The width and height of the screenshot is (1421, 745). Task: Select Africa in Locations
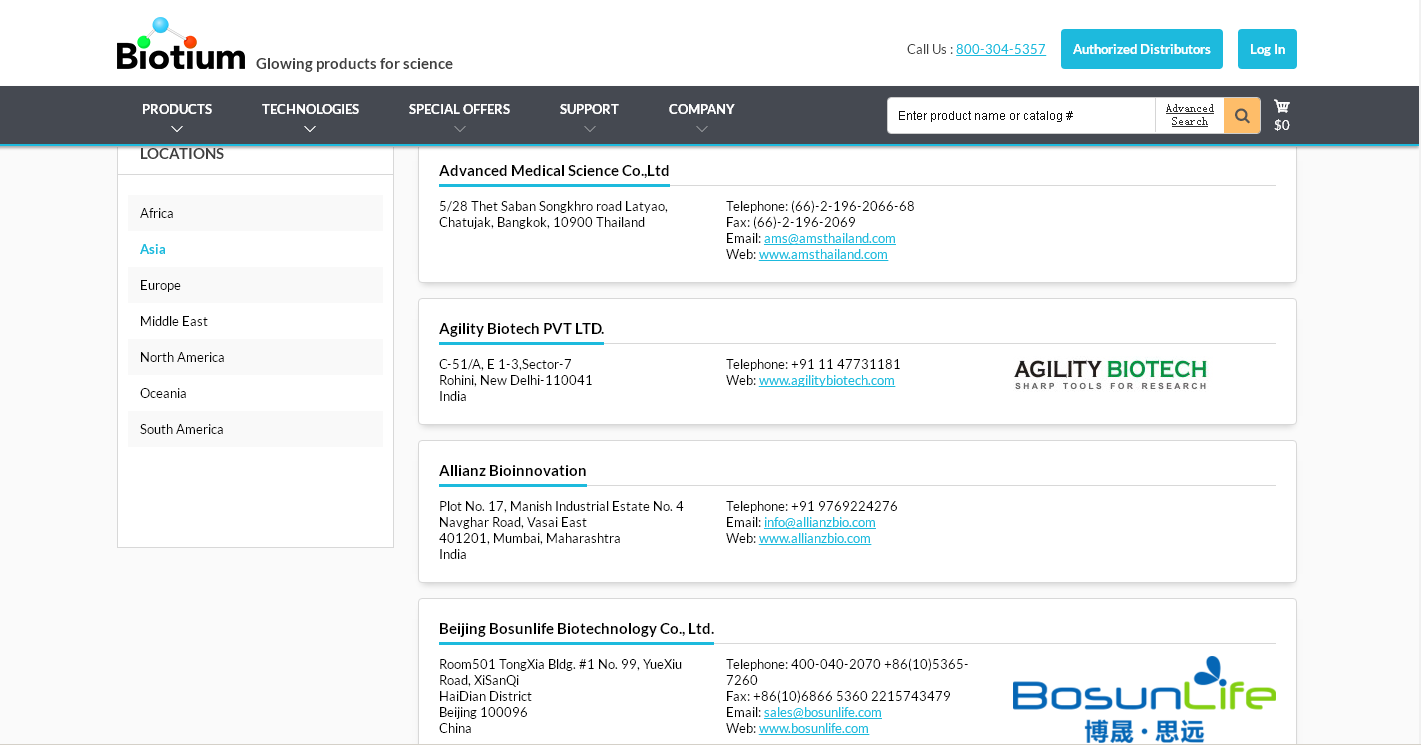[x=255, y=213]
